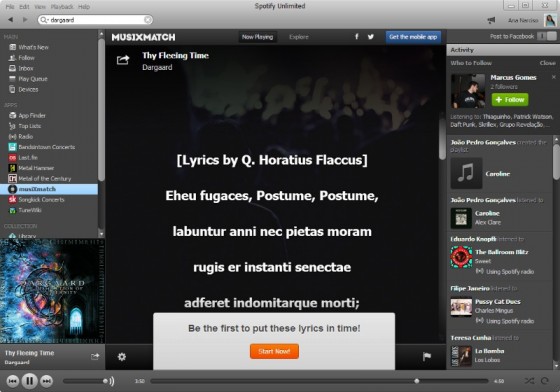The height and width of the screenshot is (392, 560).
Task: Click the share icon beside song title
Action: (x=123, y=60)
